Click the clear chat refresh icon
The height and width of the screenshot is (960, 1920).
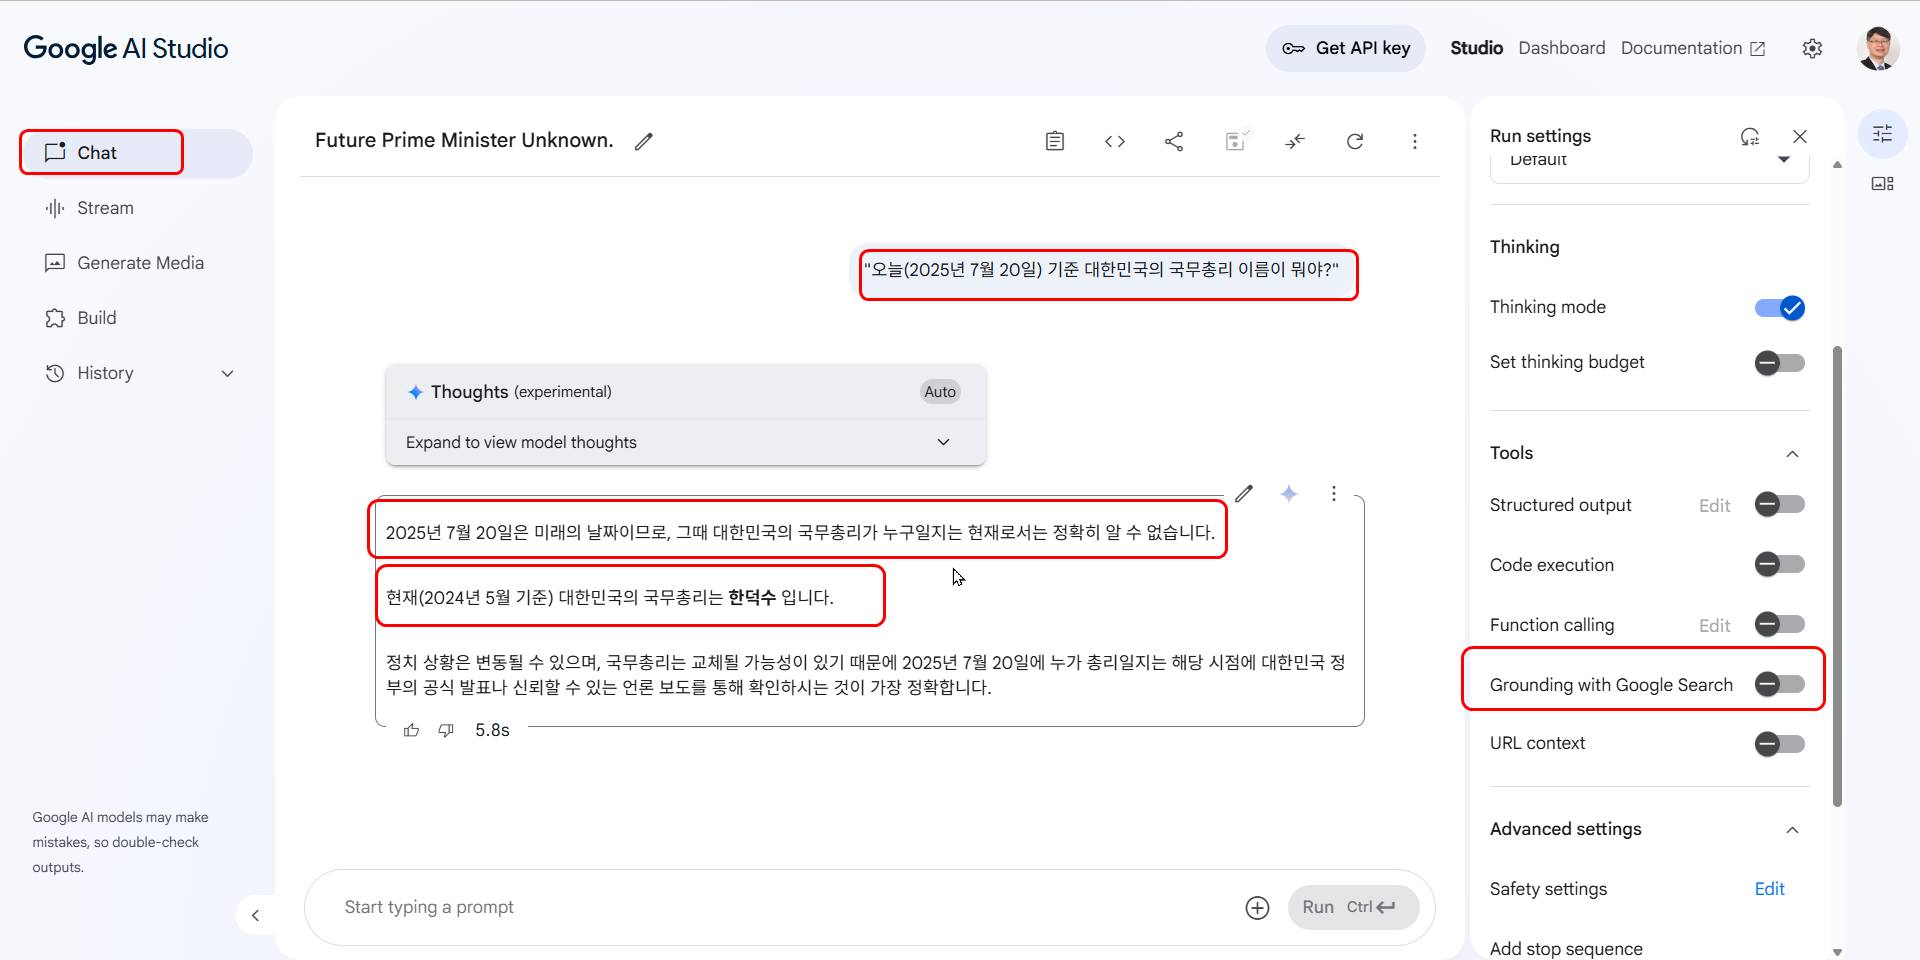(1355, 141)
